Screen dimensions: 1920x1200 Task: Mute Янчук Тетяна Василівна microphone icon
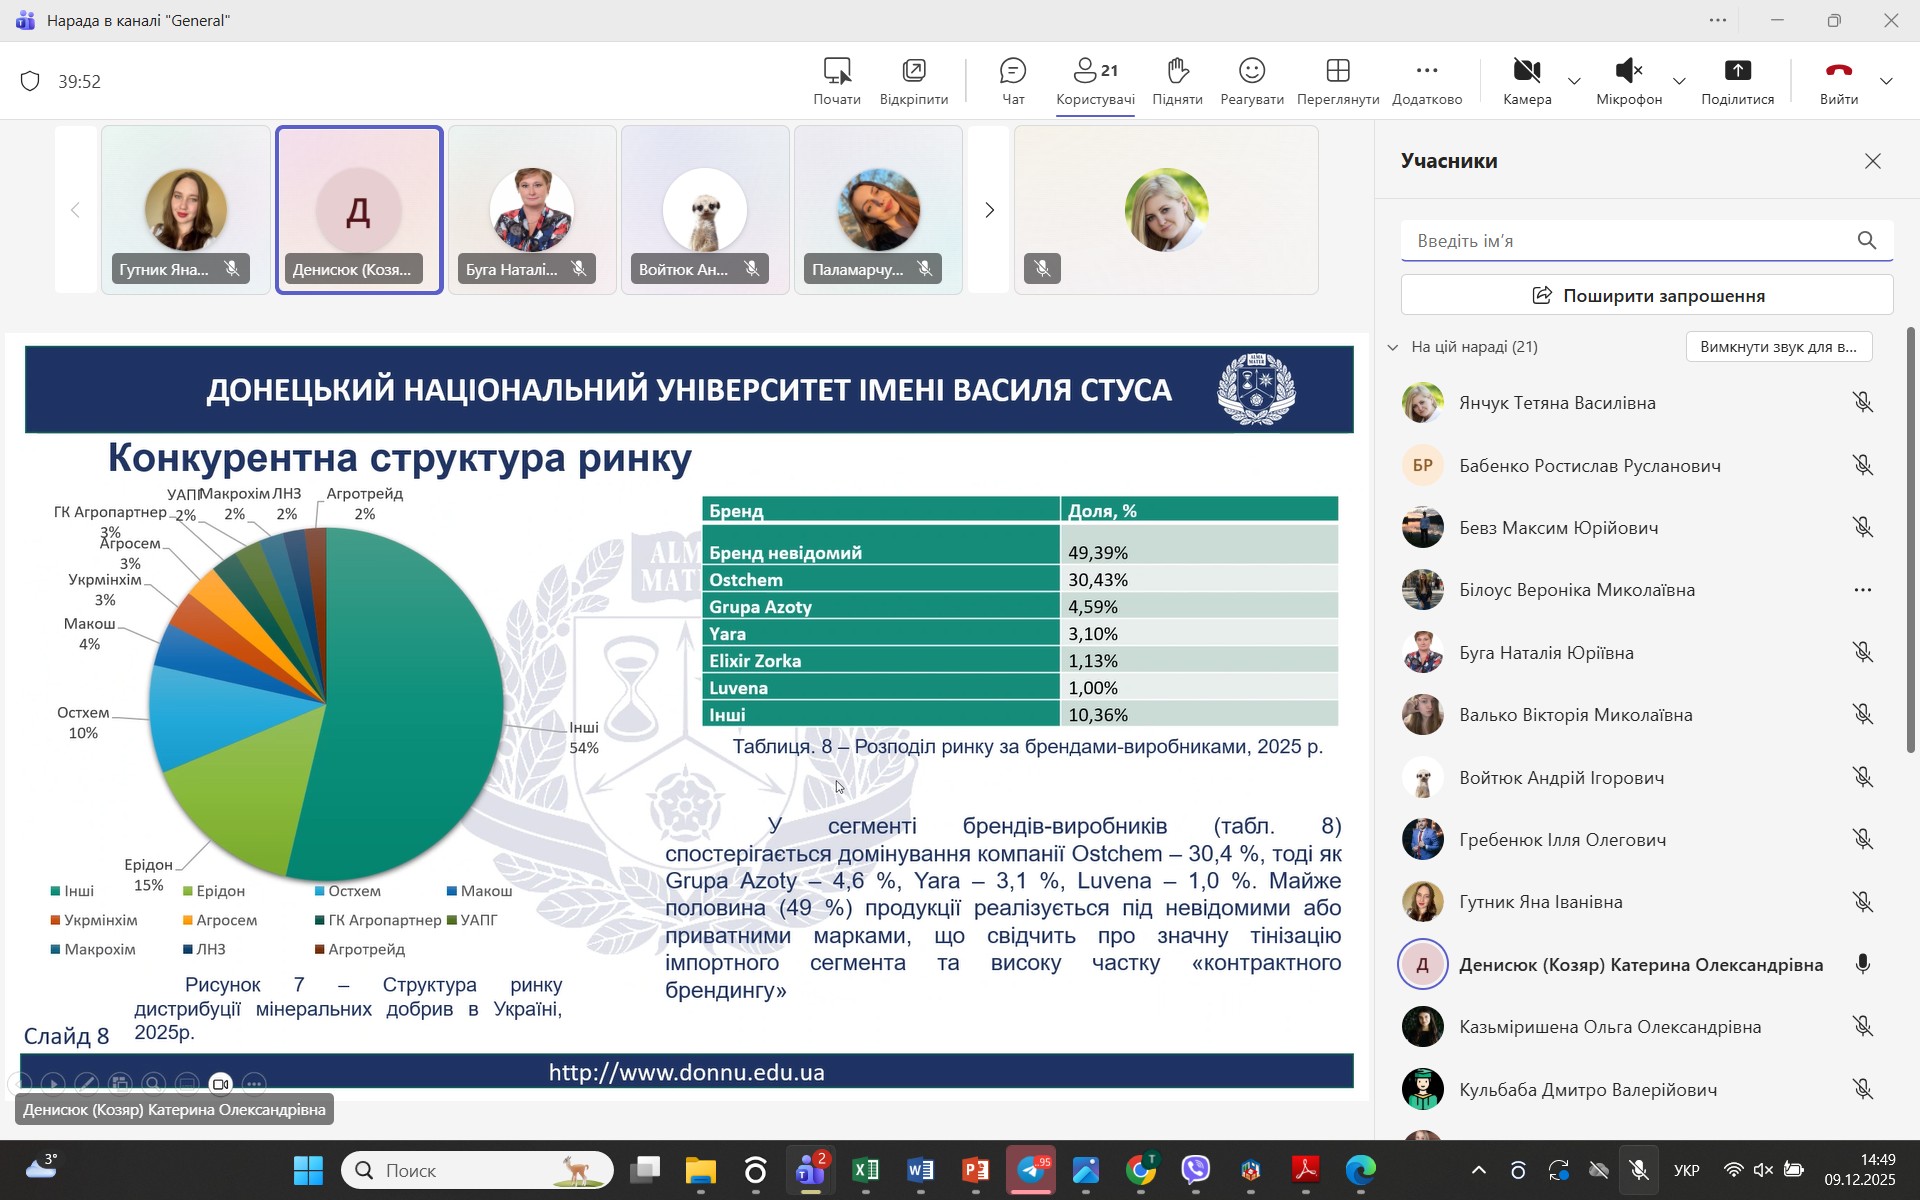click(1862, 403)
